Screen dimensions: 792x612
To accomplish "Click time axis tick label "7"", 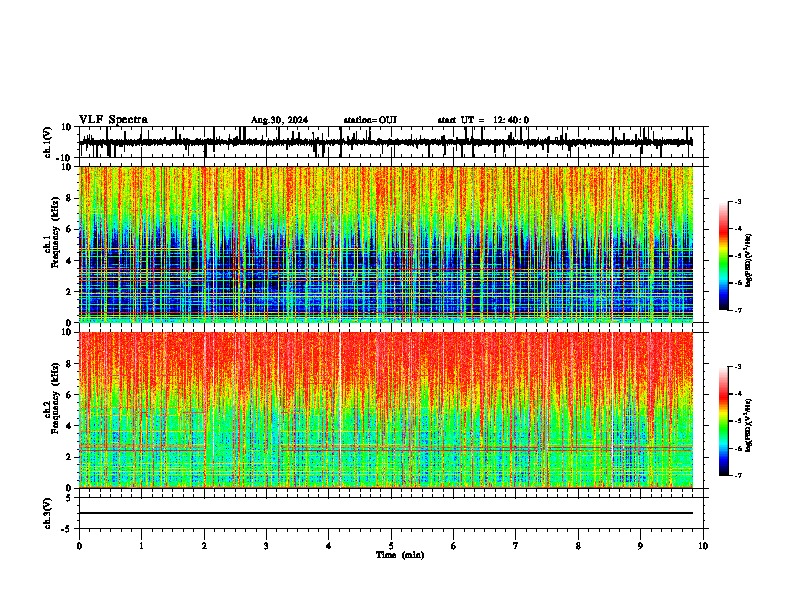I will pyautogui.click(x=516, y=546).
